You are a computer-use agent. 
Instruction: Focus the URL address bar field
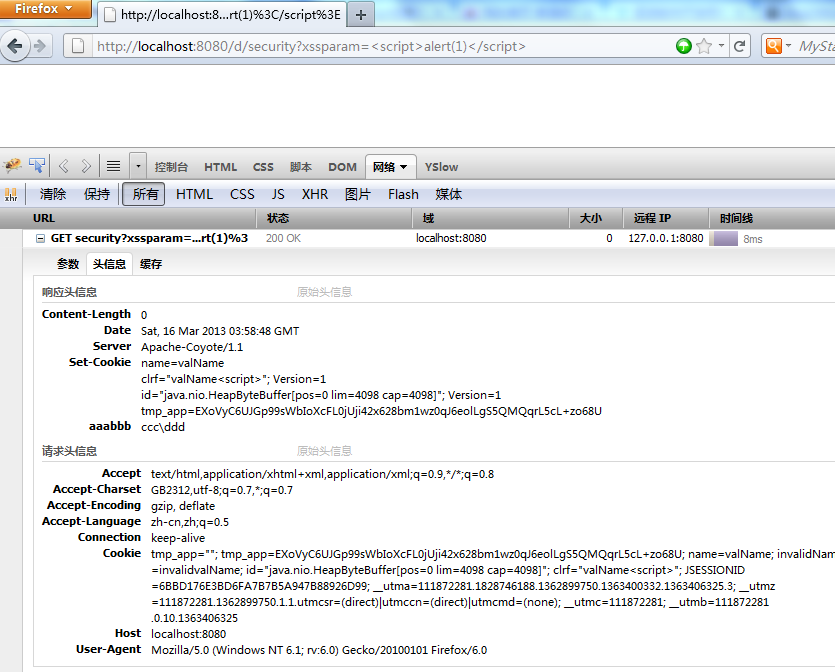click(x=381, y=46)
